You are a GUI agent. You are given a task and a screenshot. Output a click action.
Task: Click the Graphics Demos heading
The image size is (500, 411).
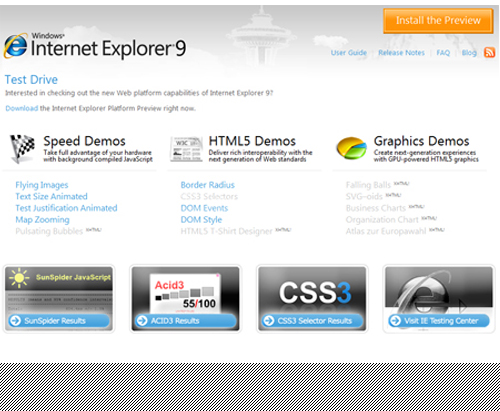point(421,141)
